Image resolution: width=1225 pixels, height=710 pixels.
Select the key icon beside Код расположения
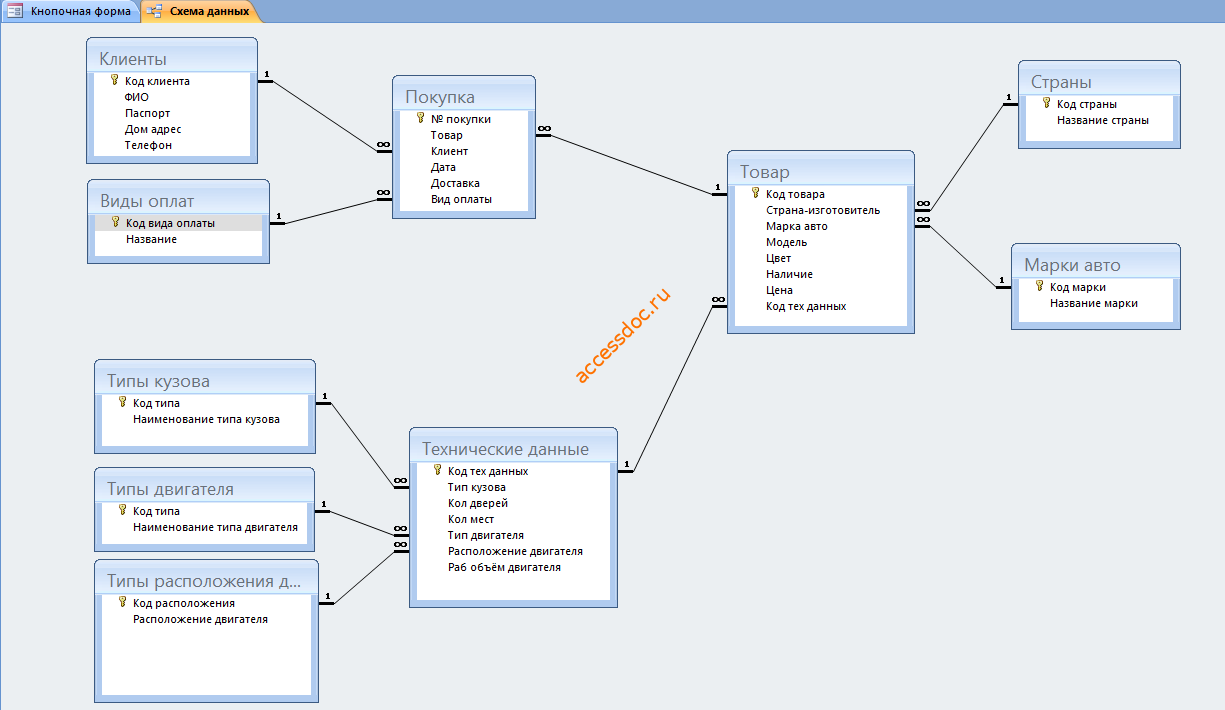(123, 602)
